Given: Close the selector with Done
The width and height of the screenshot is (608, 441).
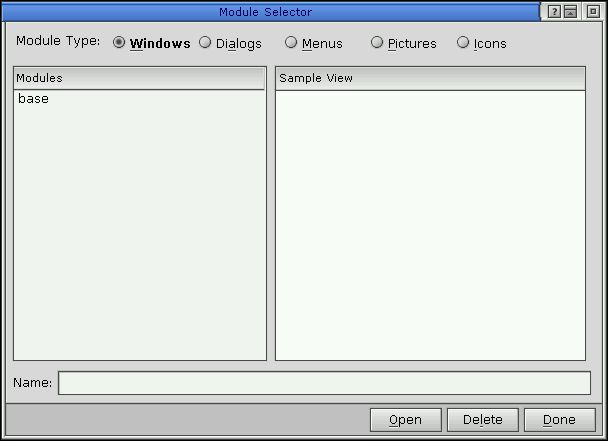Looking at the screenshot, I should 560,420.
